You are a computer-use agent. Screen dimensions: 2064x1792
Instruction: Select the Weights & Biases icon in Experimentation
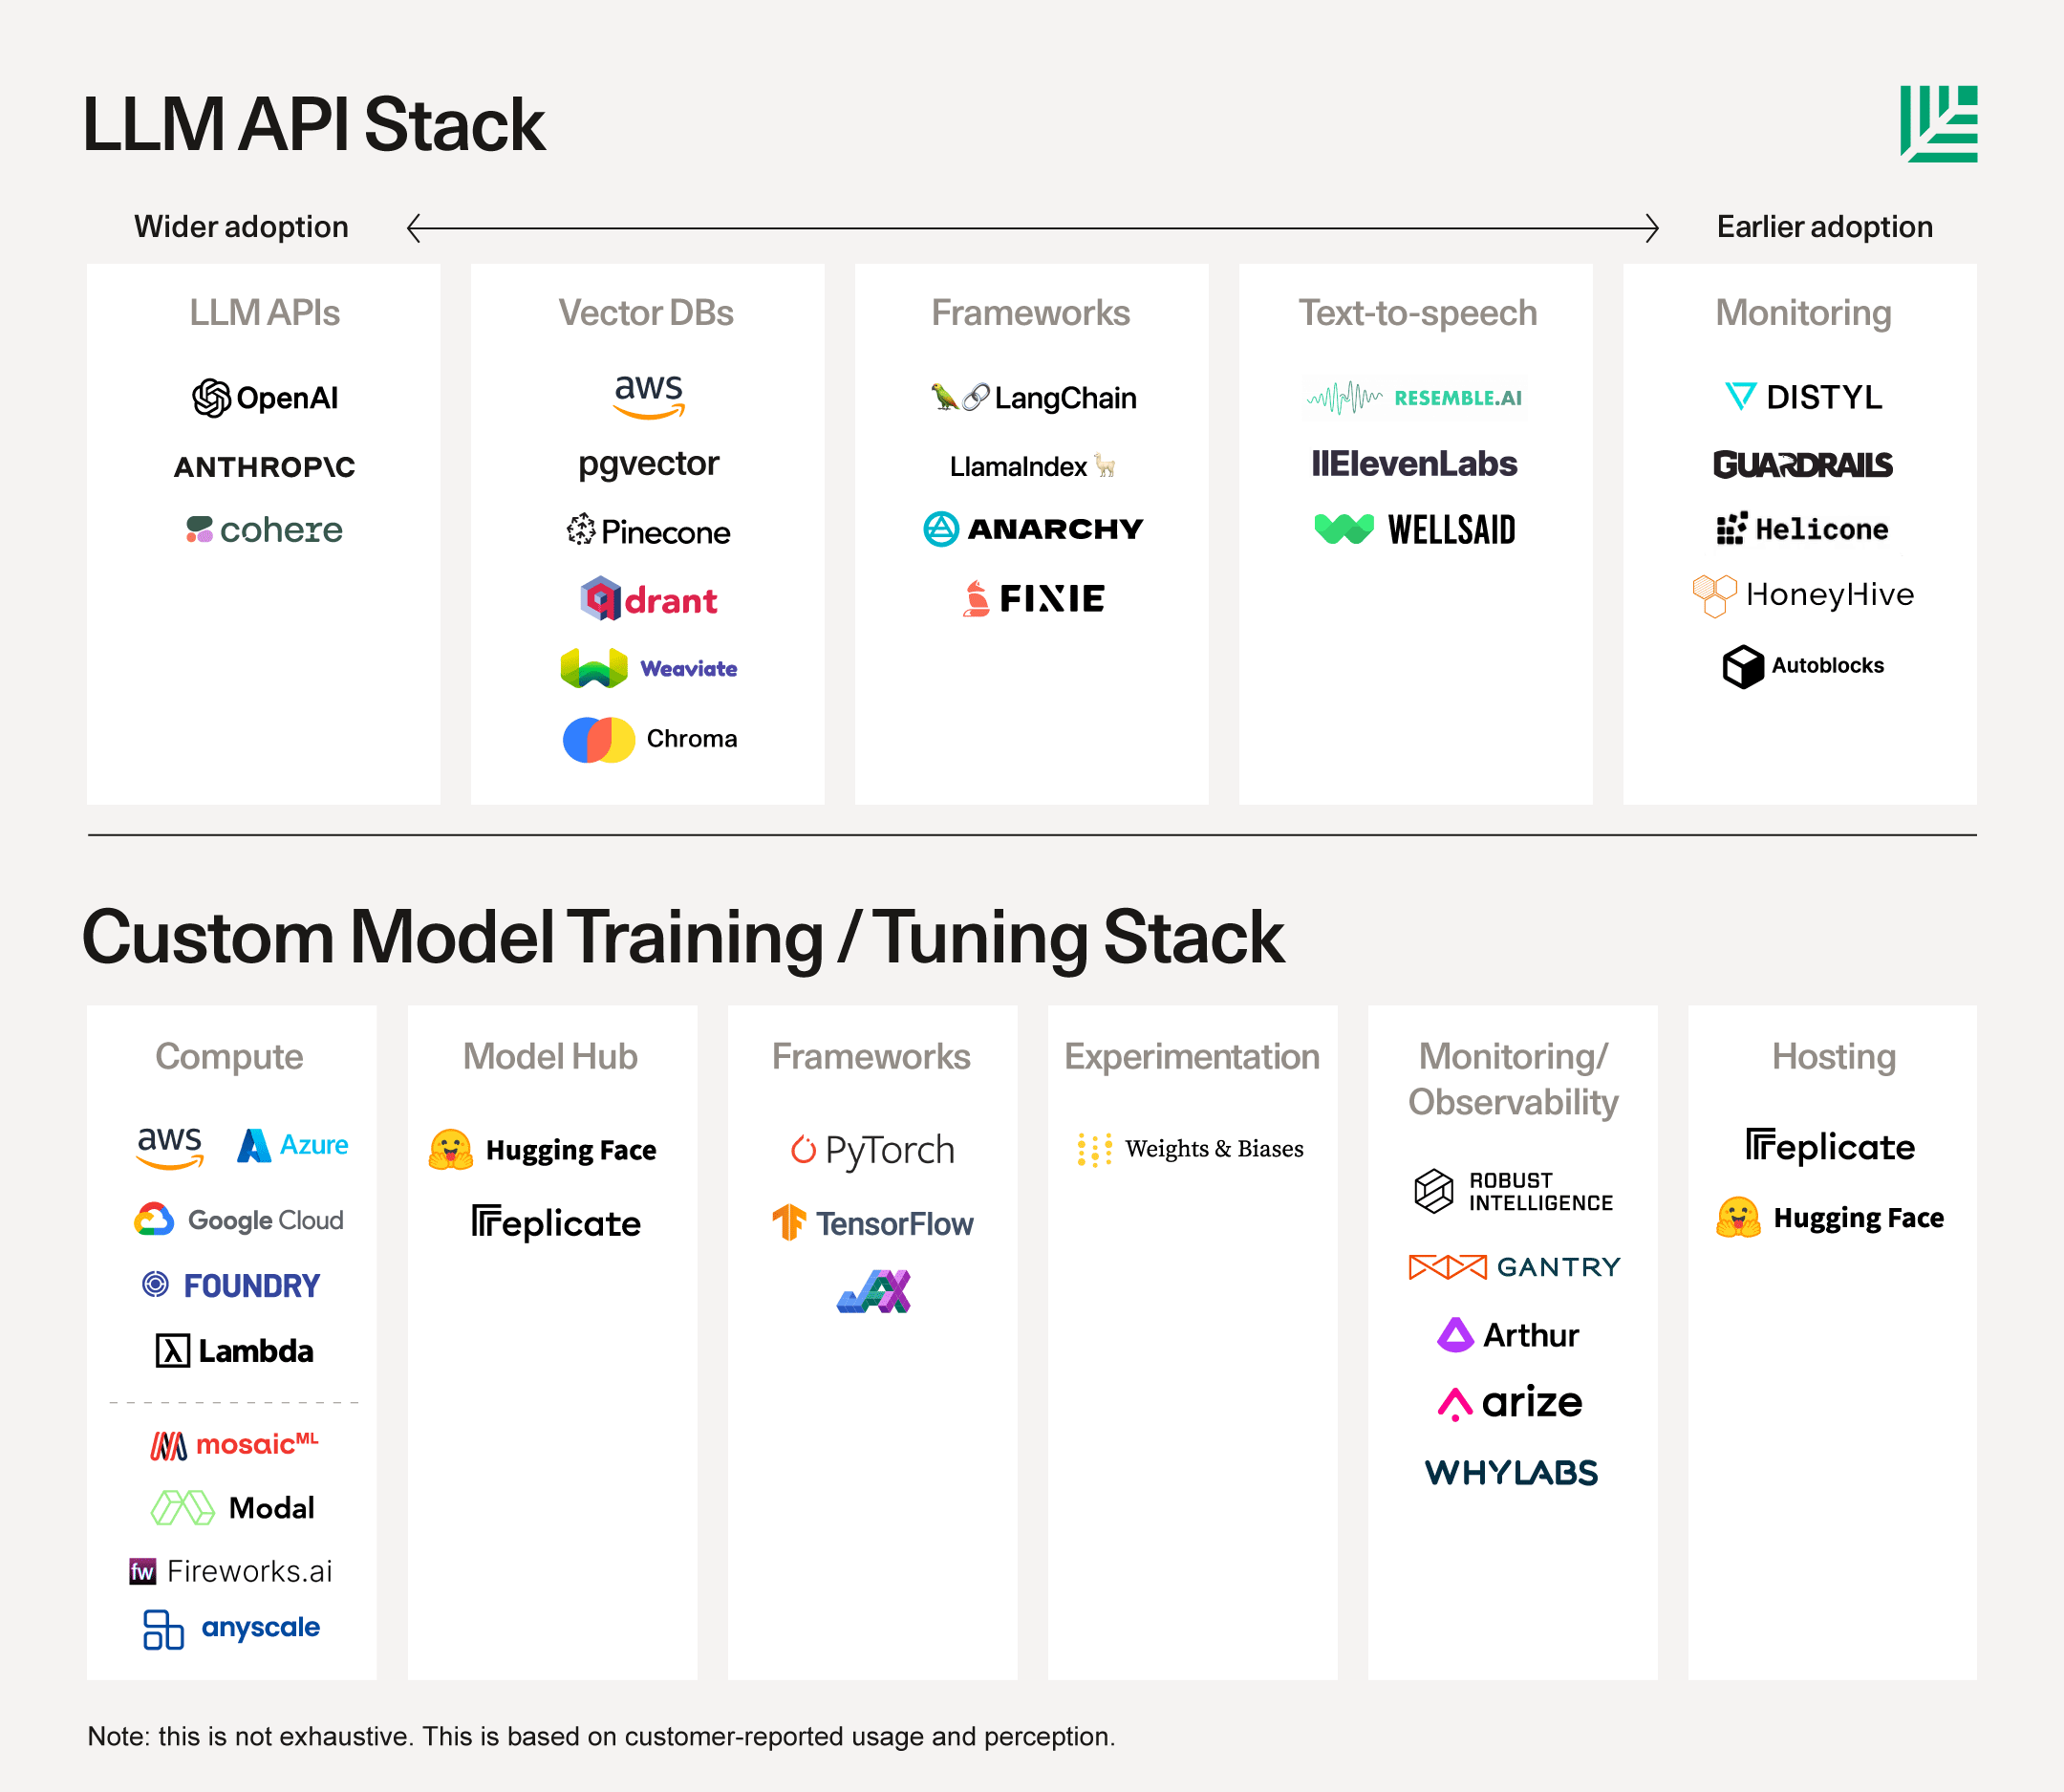coord(1091,1146)
